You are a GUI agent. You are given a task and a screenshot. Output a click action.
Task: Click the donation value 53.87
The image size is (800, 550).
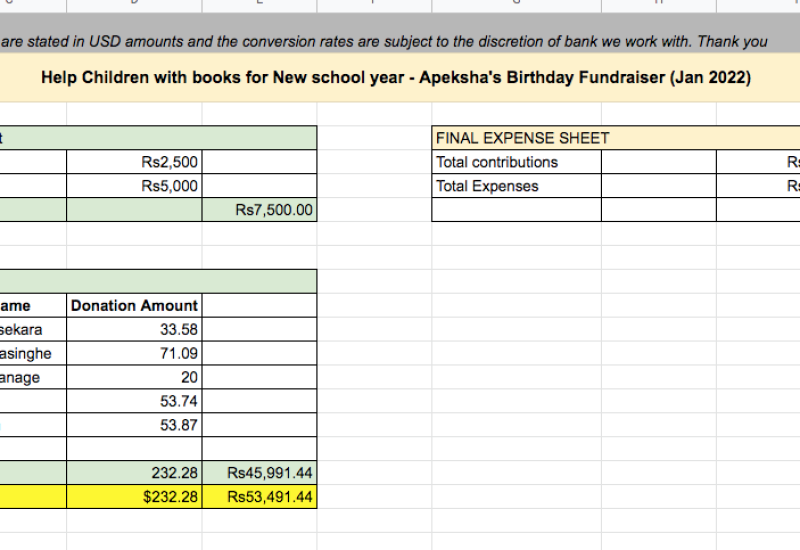[x=134, y=425]
